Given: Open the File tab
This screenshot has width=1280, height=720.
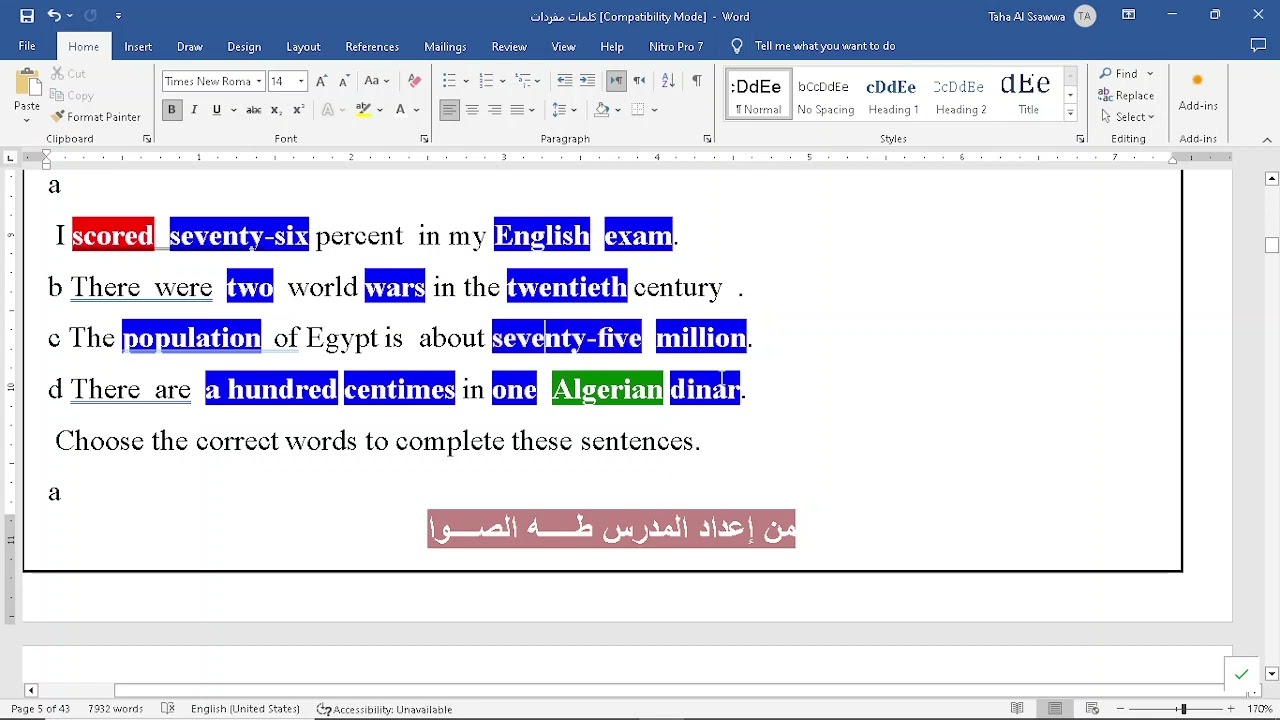Looking at the screenshot, I should (27, 46).
